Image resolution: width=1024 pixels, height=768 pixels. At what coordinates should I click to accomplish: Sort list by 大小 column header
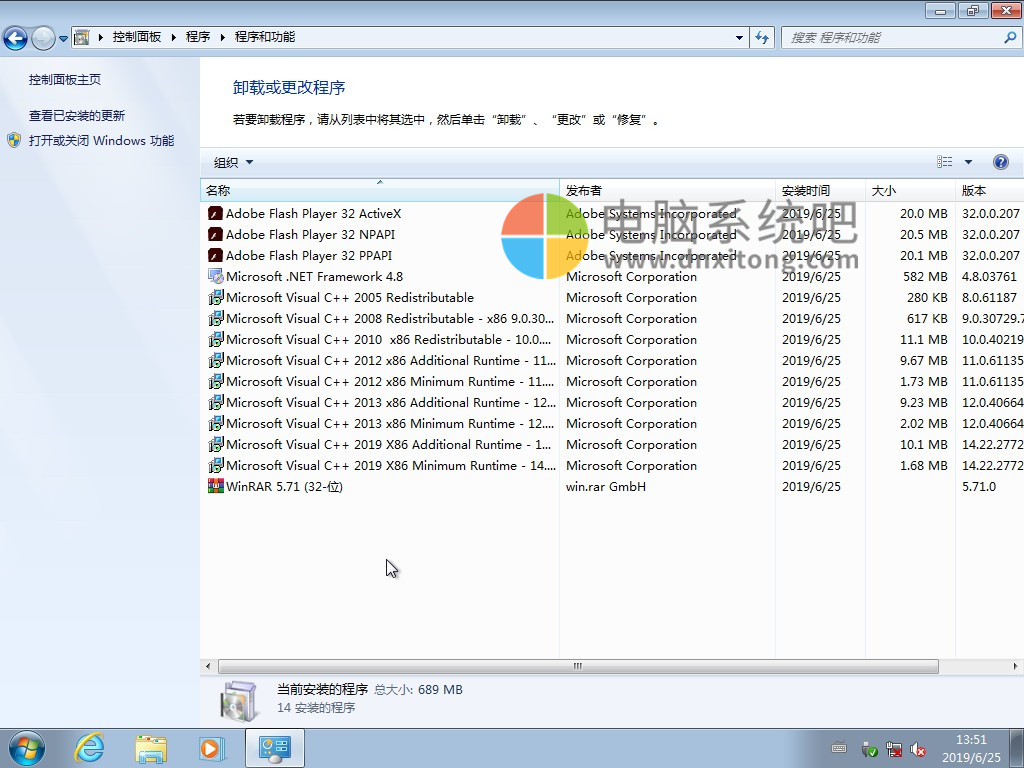pyautogui.click(x=910, y=190)
